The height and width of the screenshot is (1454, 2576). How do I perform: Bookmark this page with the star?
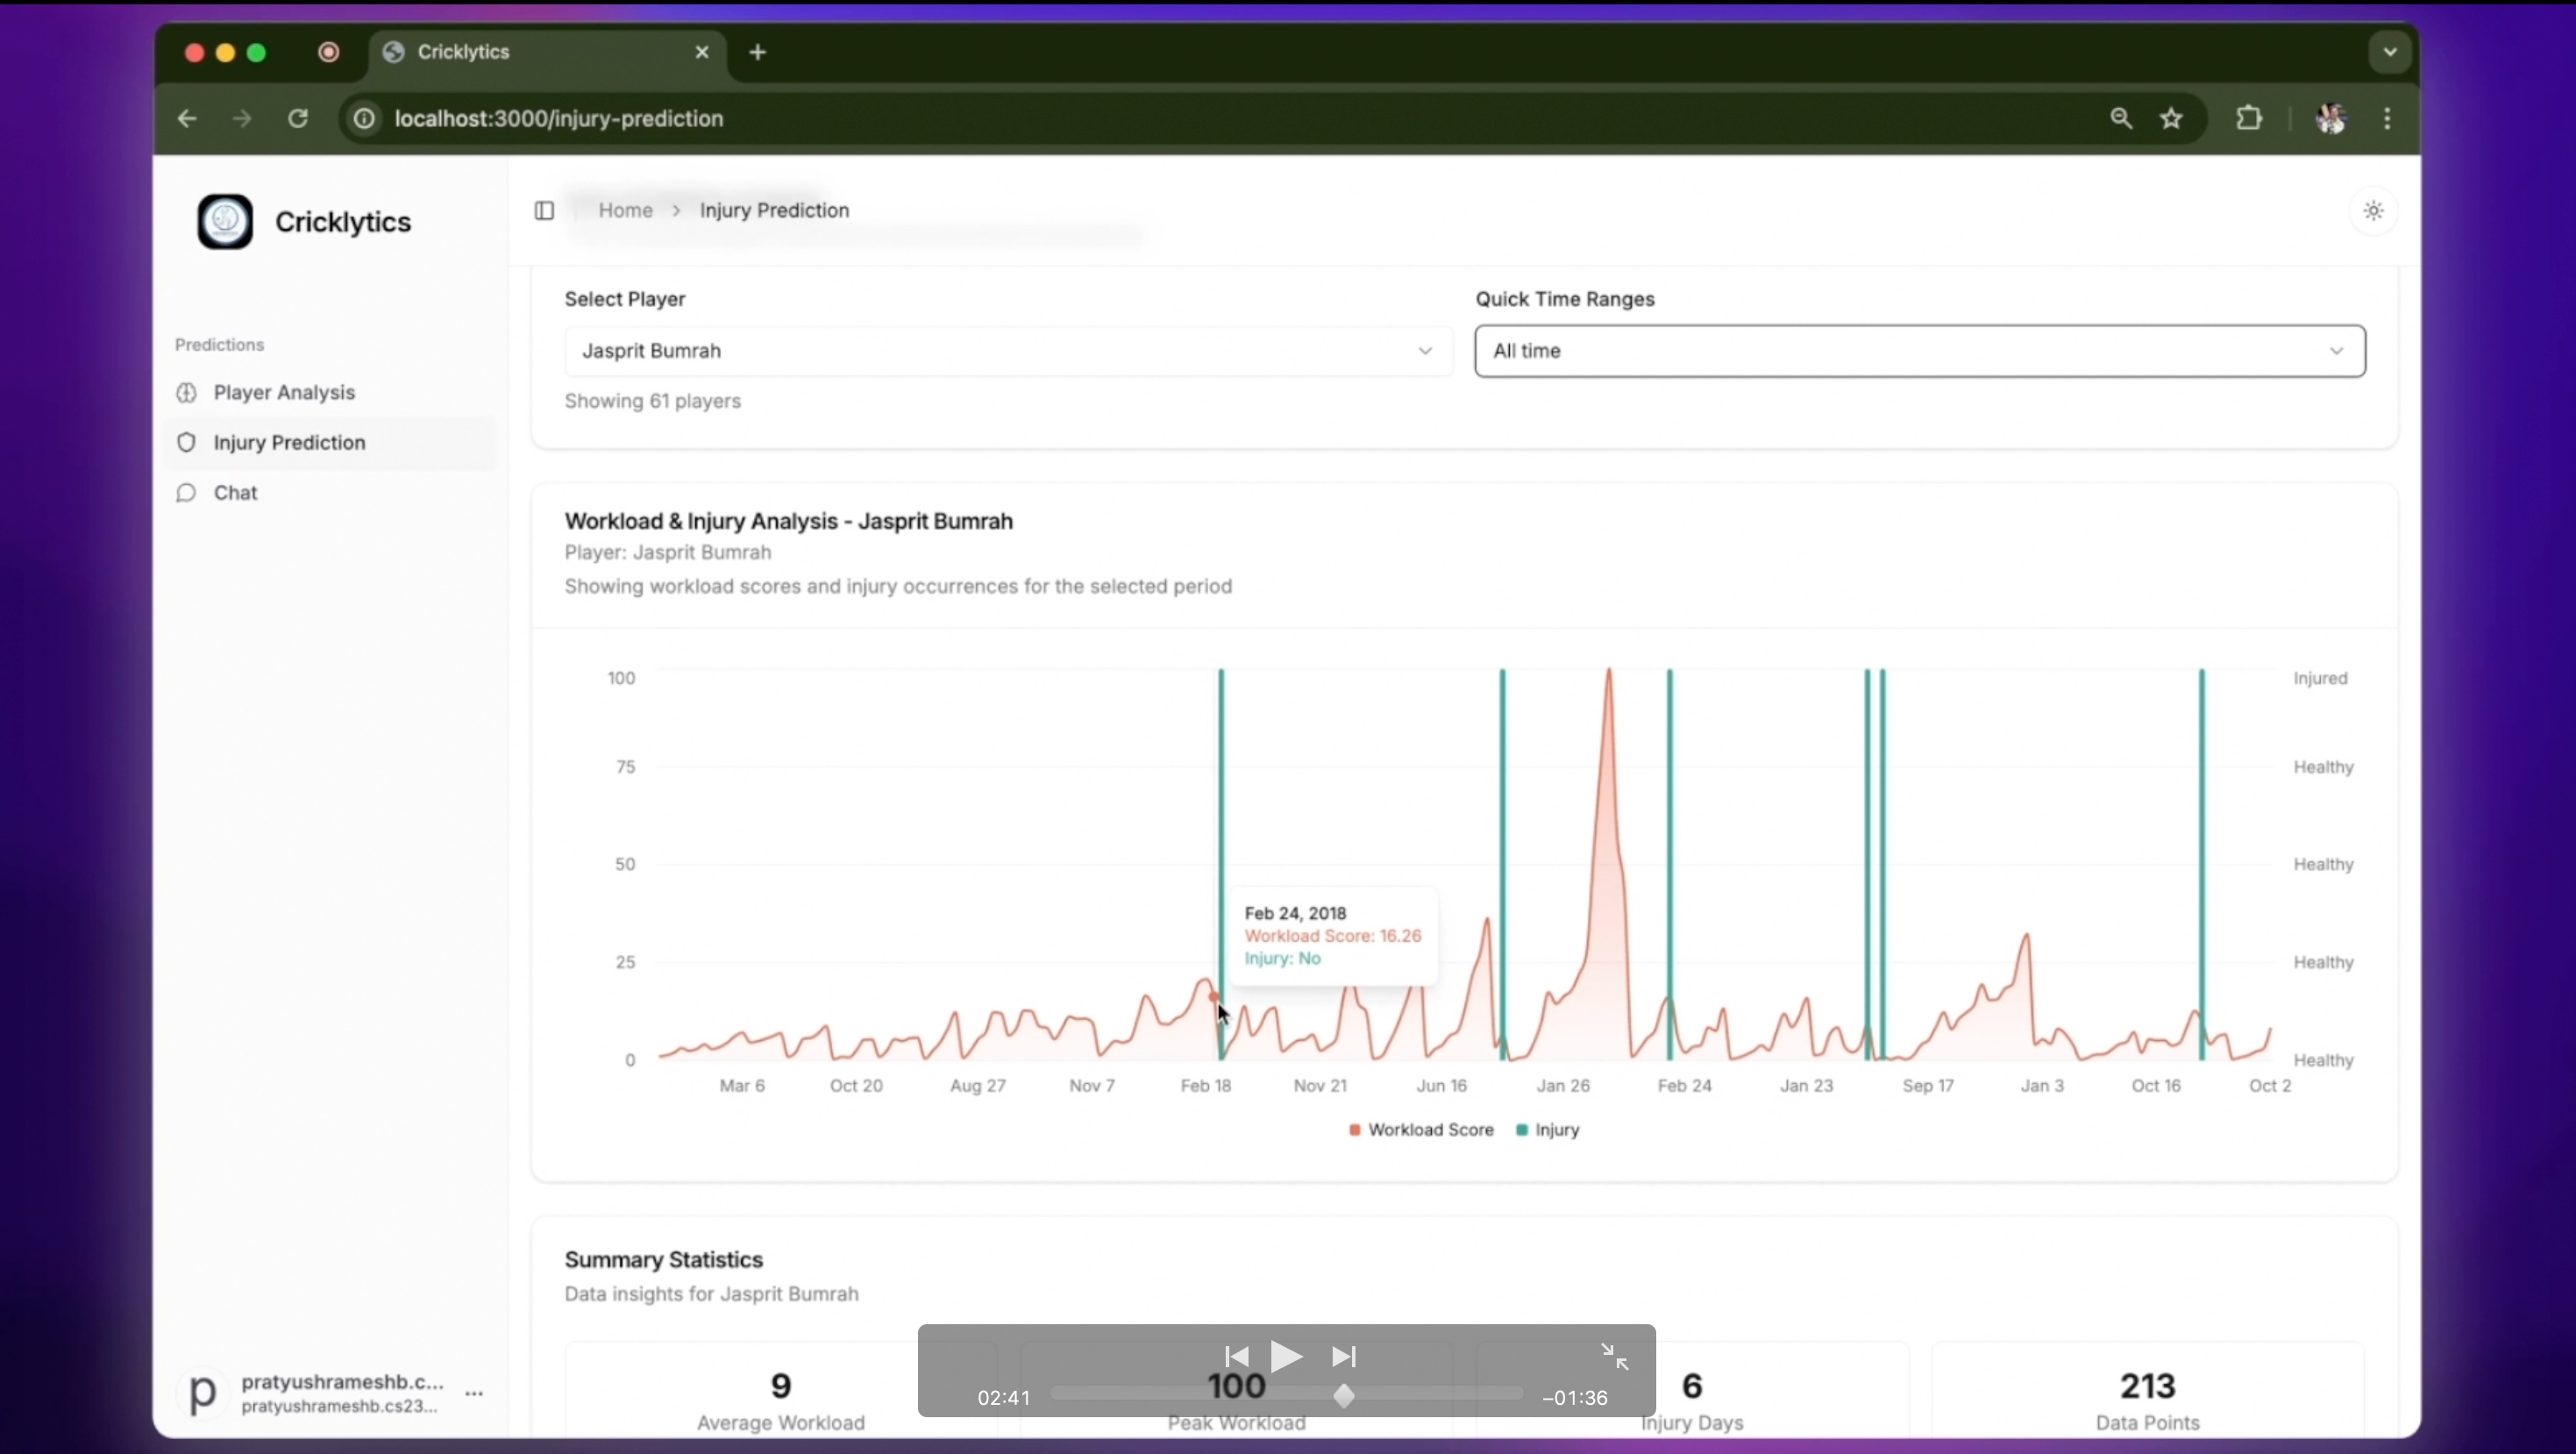coord(2171,118)
